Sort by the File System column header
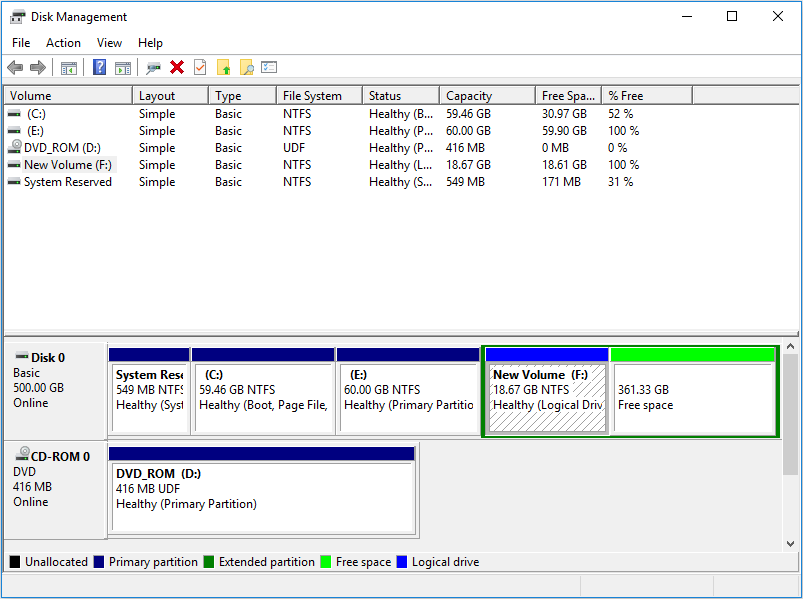The height and width of the screenshot is (599, 803). [320, 96]
